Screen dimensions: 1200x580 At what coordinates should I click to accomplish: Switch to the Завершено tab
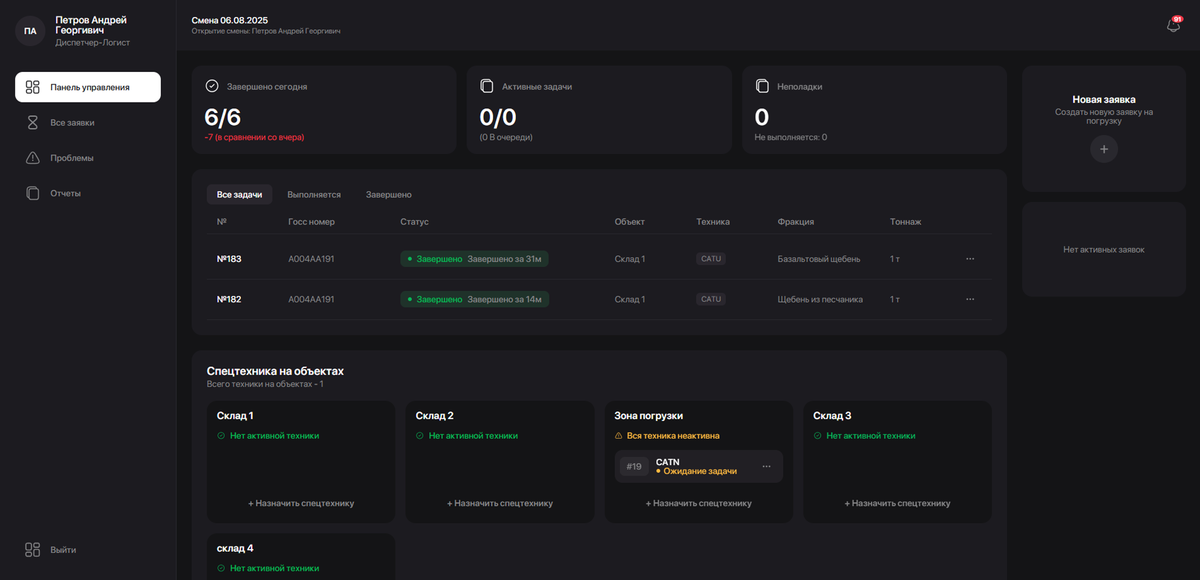click(x=388, y=195)
